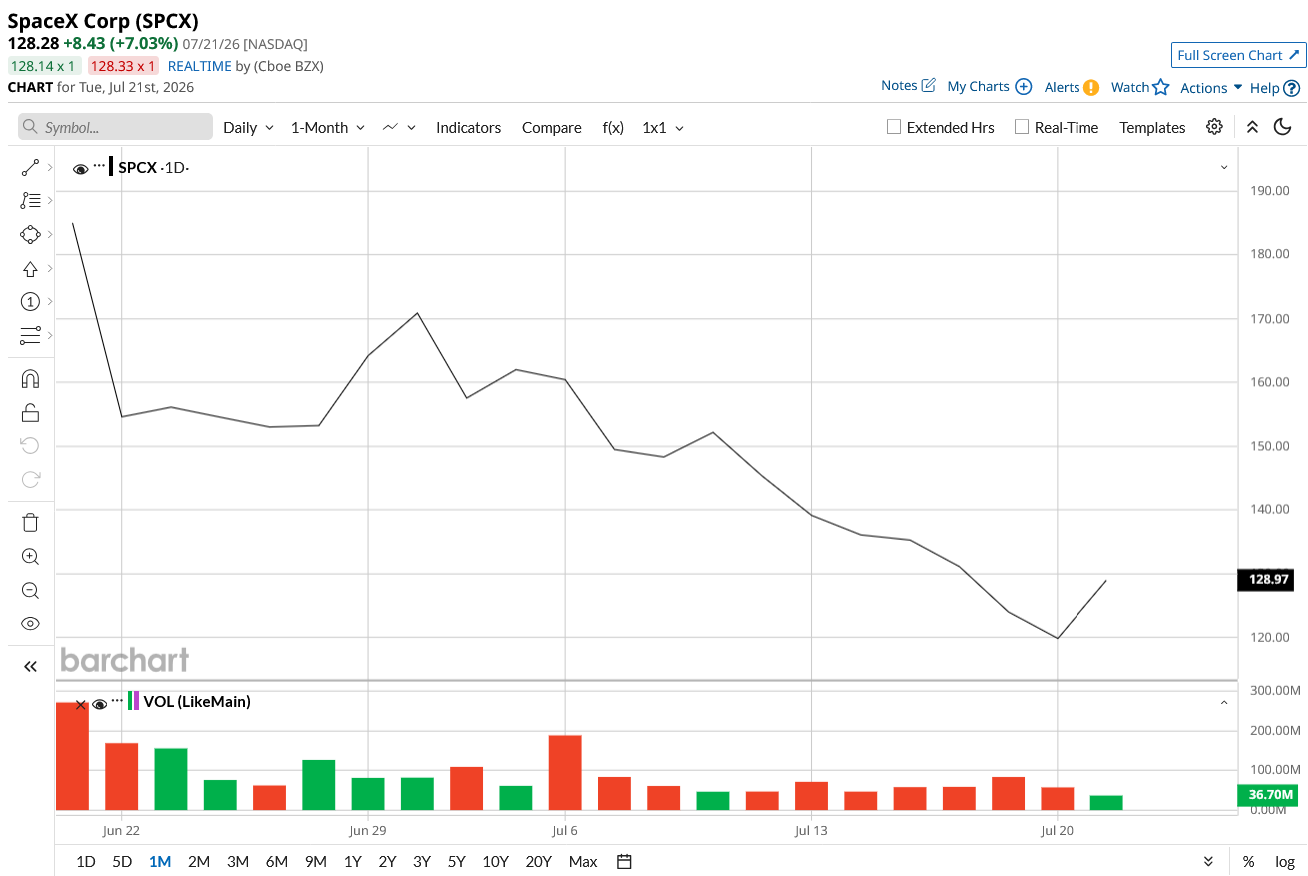Delete drawings with the trash icon

[x=30, y=523]
